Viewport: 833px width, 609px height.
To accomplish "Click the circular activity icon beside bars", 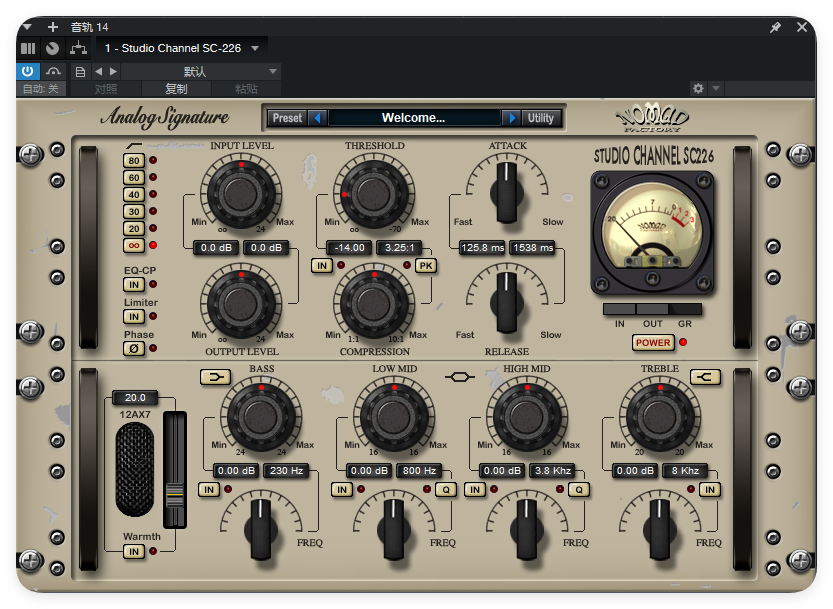I will [52, 48].
